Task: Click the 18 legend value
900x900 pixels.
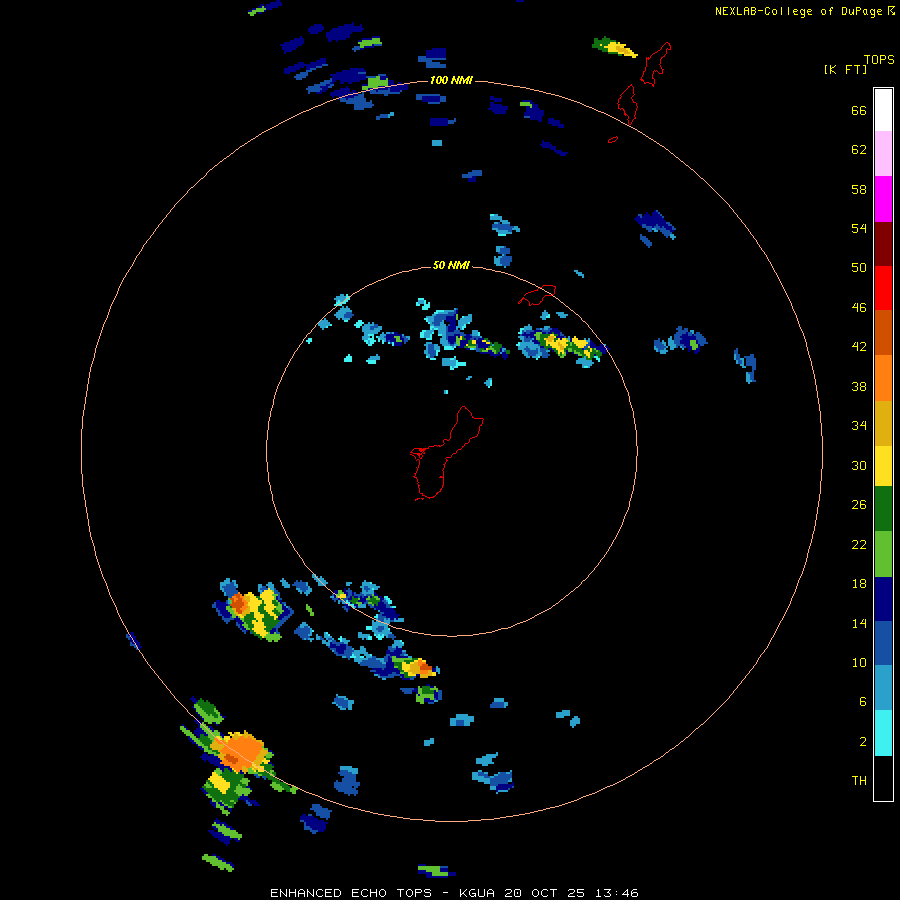Action: pos(859,584)
